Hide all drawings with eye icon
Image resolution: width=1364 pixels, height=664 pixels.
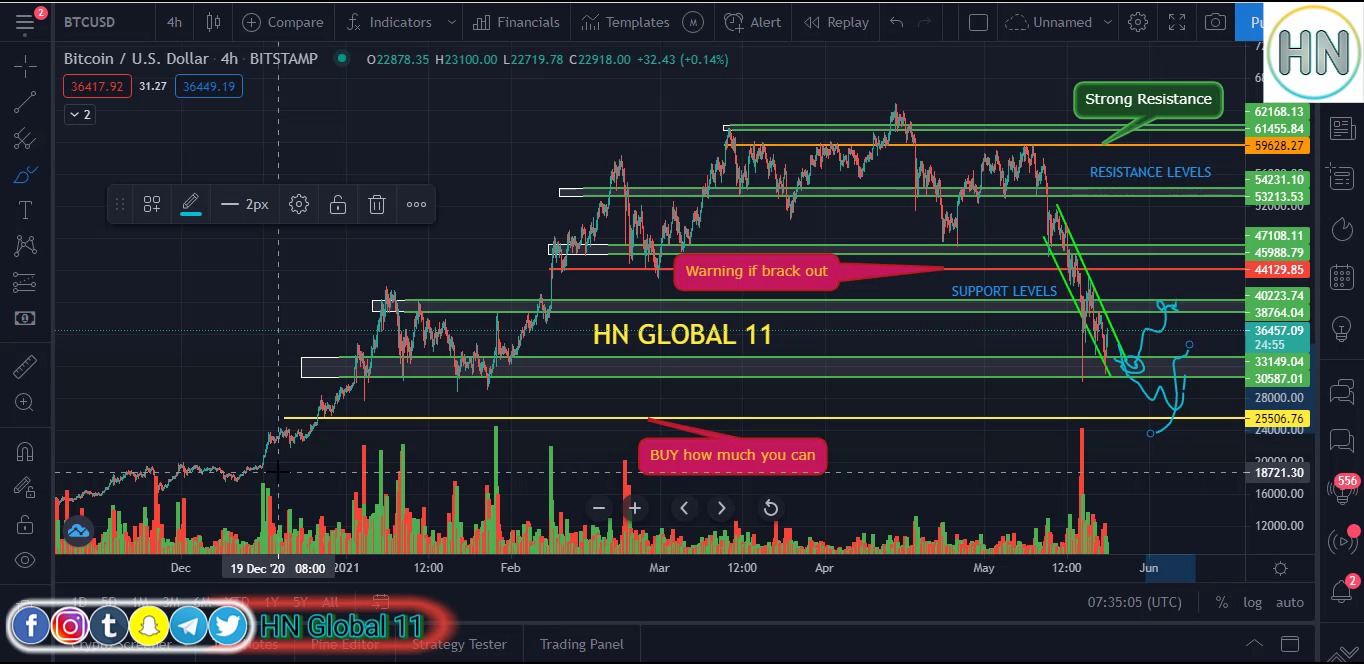pyautogui.click(x=25, y=560)
